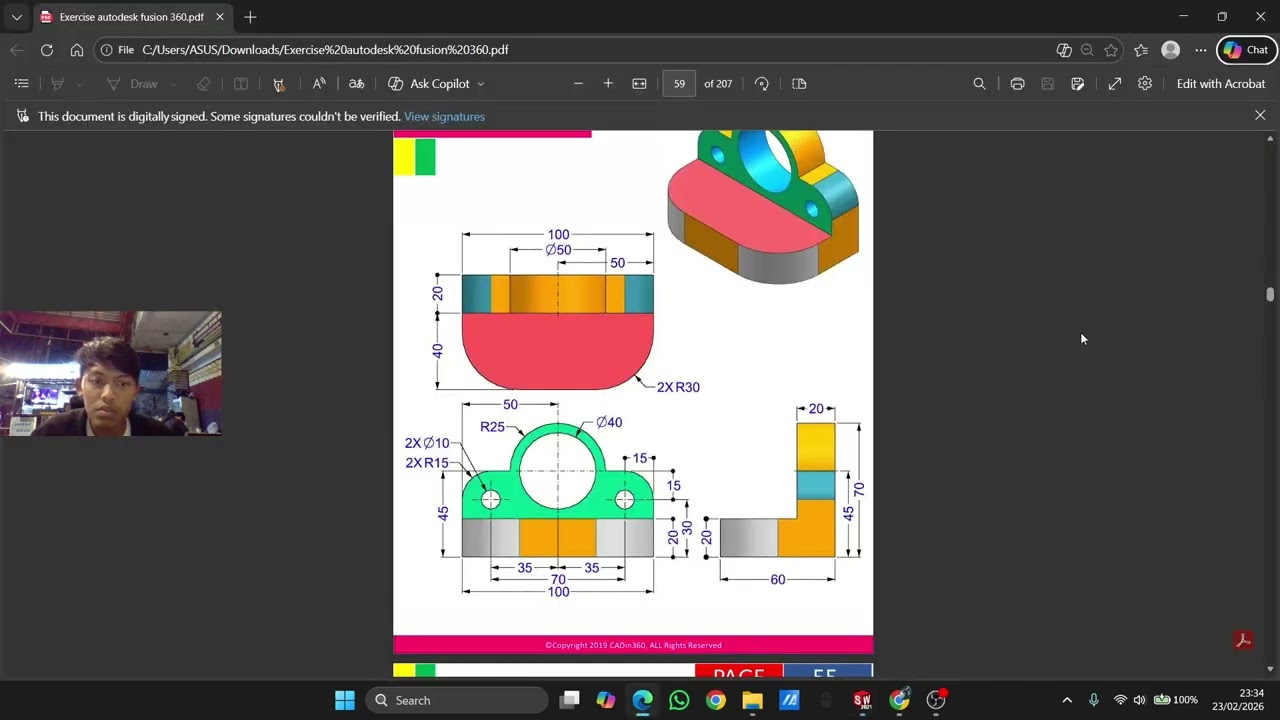Add this page to favorites star

tap(1111, 50)
